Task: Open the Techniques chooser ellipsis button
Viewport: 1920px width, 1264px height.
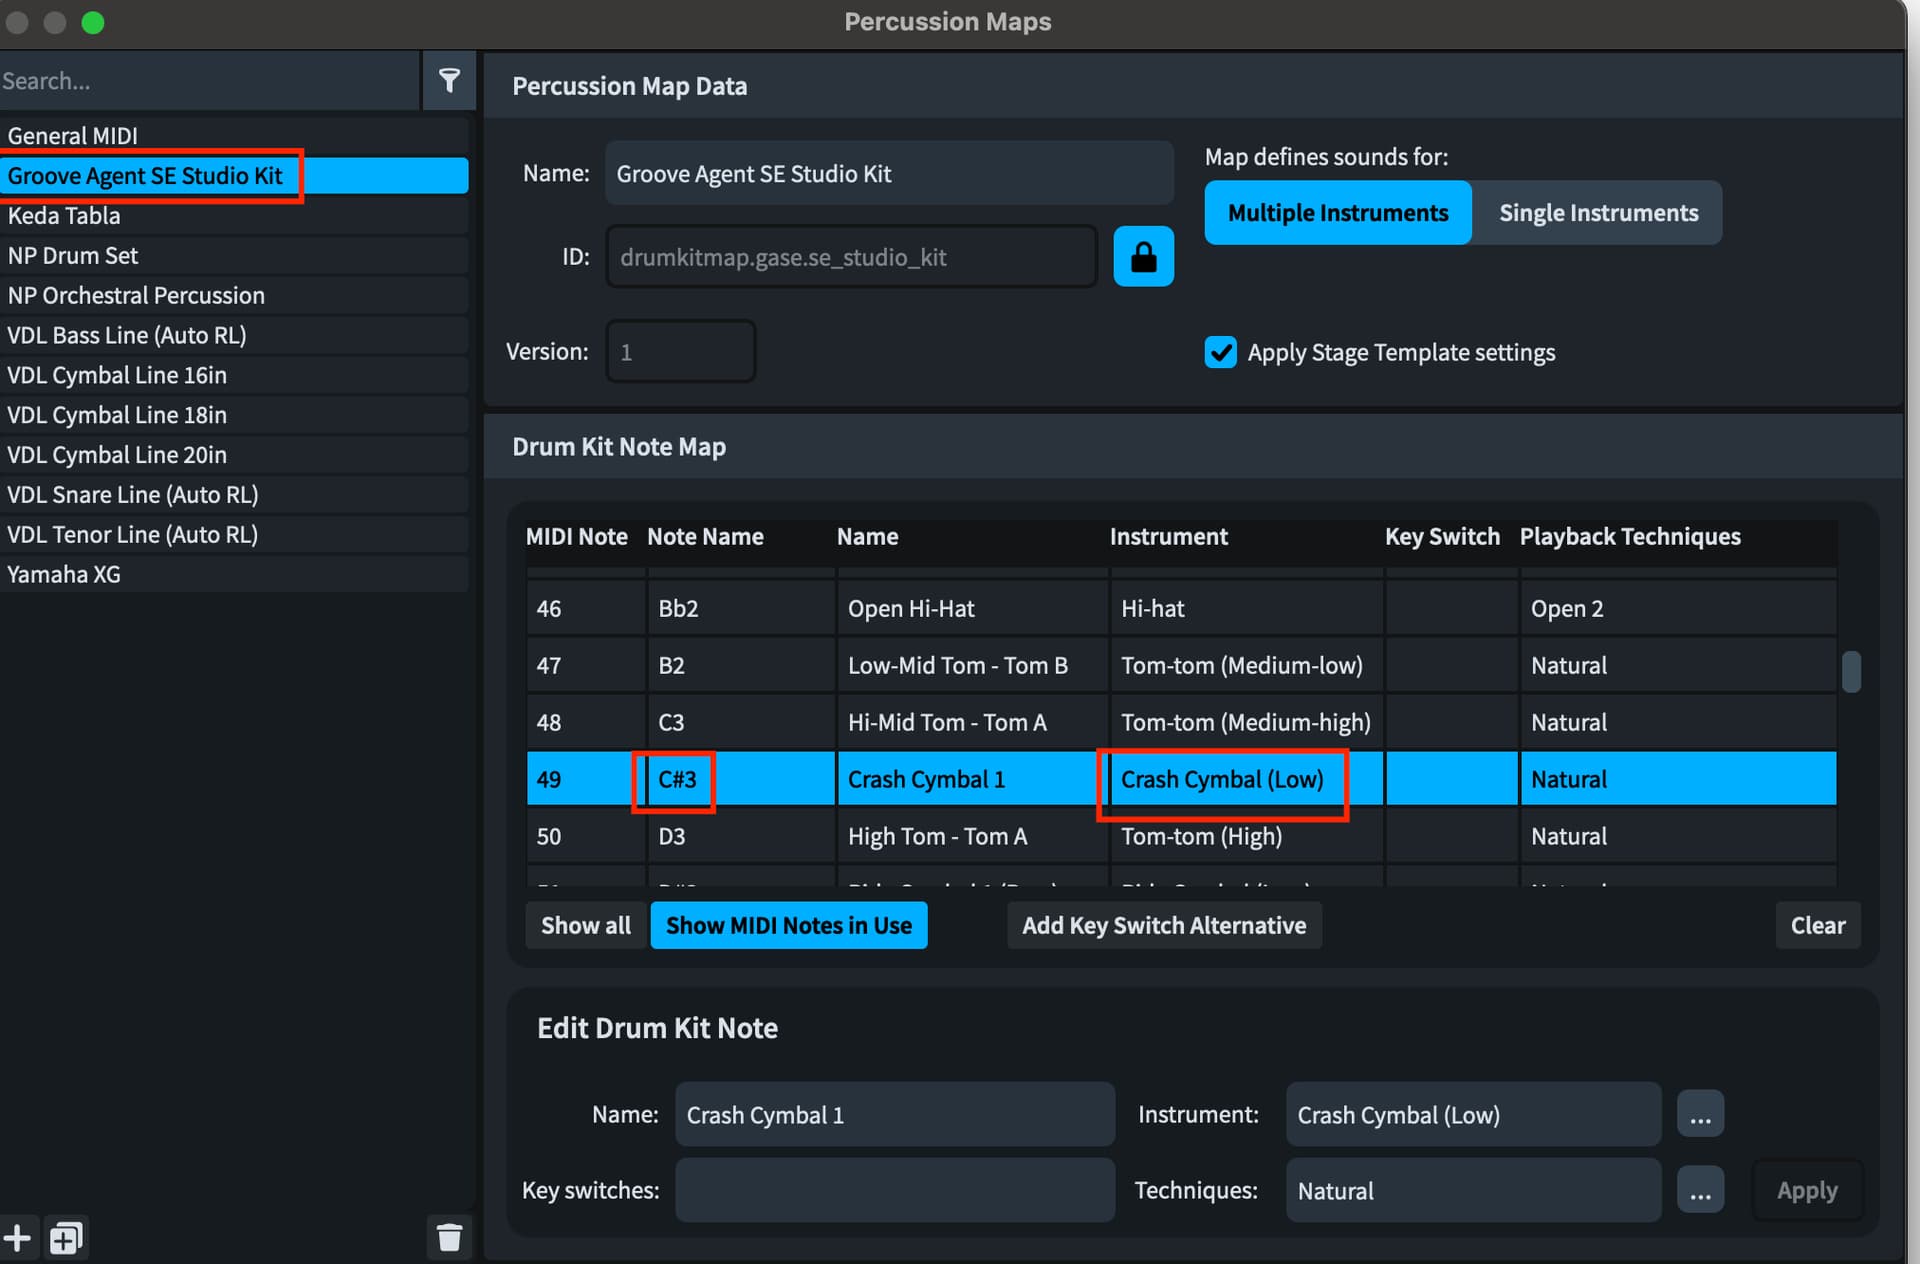Action: [x=1699, y=1191]
